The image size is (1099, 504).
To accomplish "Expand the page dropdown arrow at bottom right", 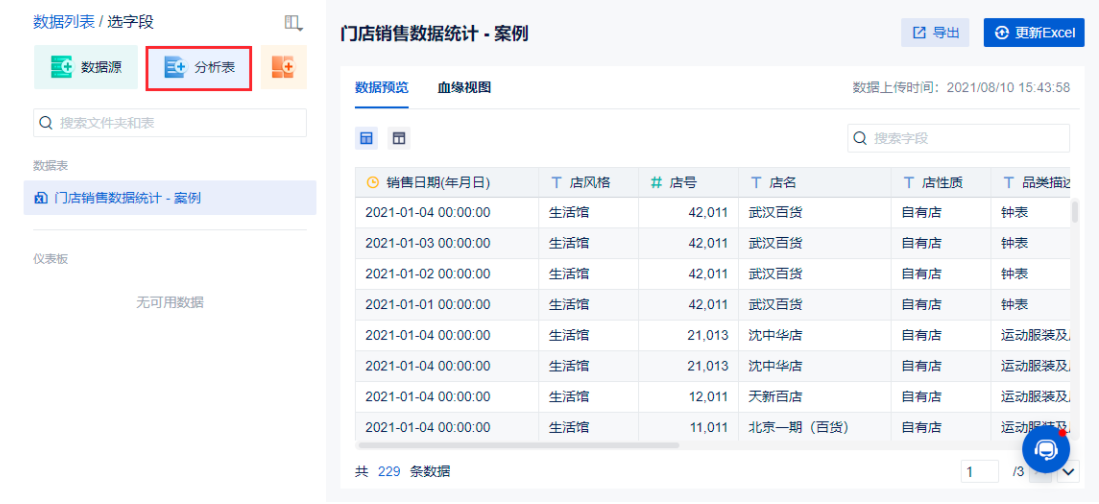I will (x=1068, y=471).
